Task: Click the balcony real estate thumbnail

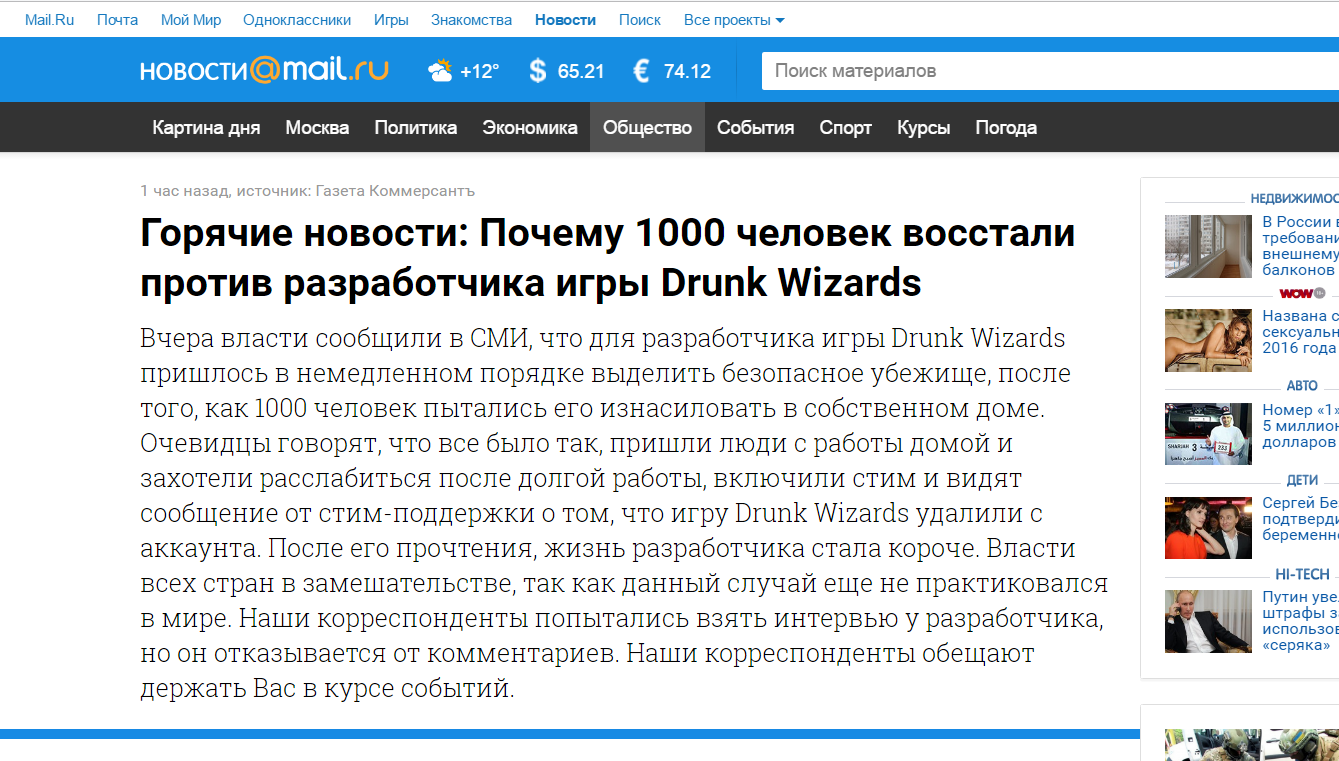Action: (1208, 246)
